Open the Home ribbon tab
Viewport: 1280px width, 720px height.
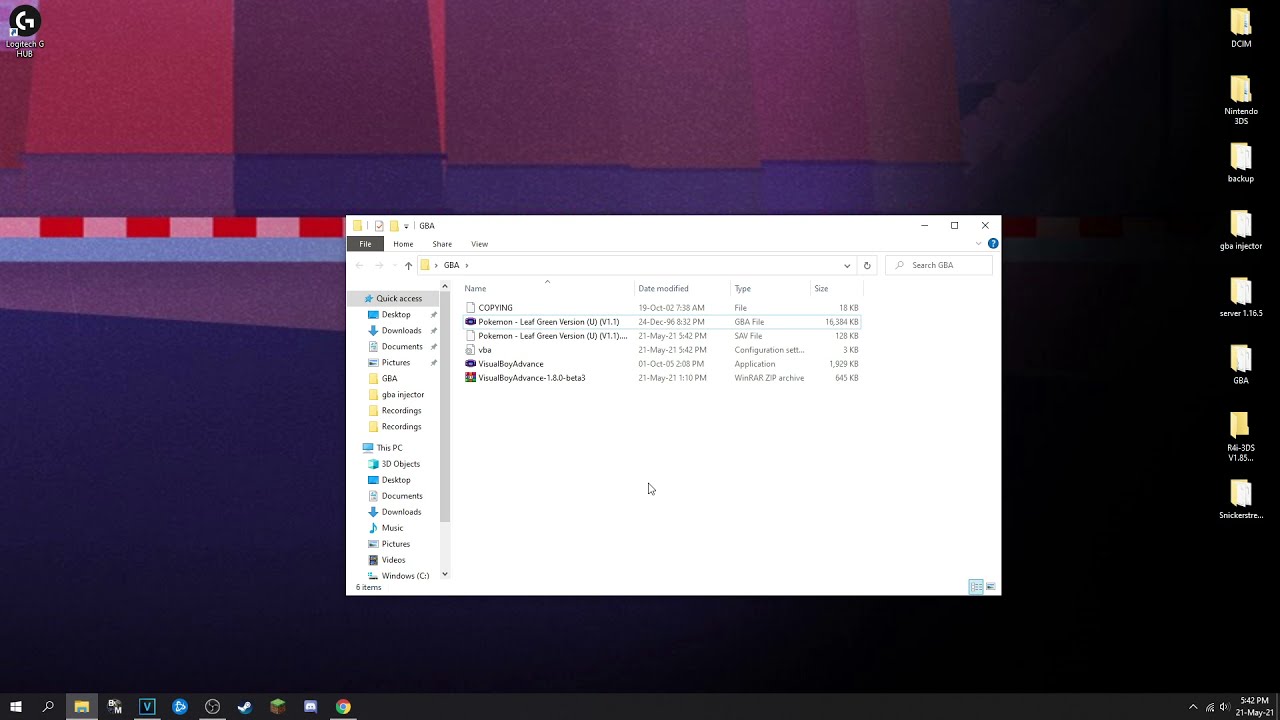pos(403,244)
